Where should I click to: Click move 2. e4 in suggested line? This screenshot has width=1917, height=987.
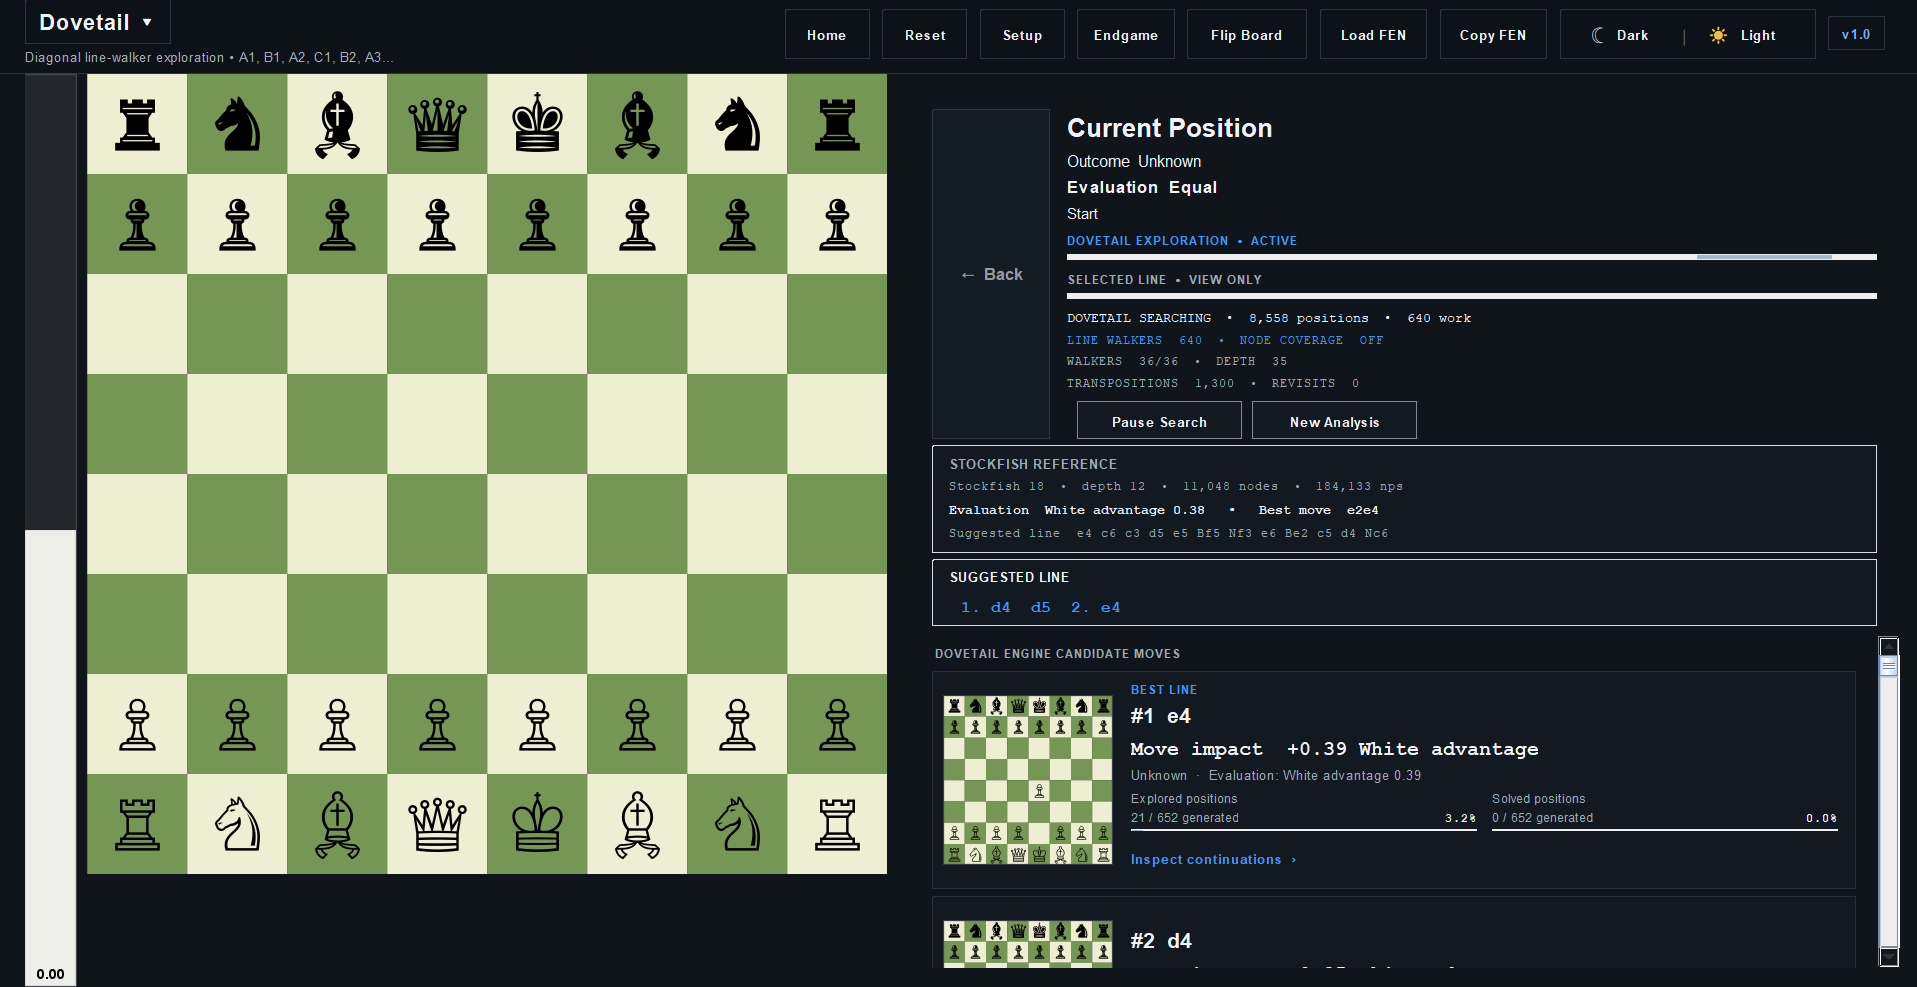tap(1095, 607)
